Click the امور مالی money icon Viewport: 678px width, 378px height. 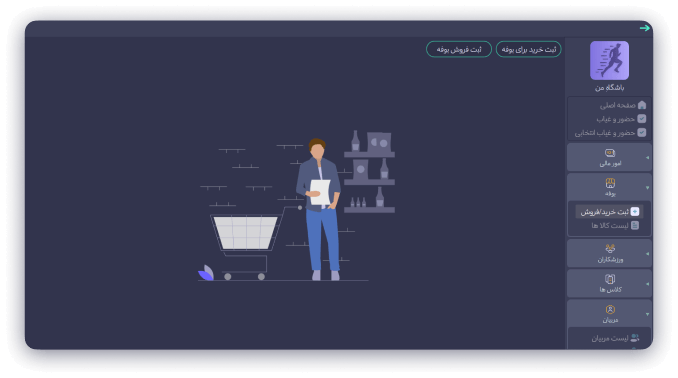click(x=610, y=153)
